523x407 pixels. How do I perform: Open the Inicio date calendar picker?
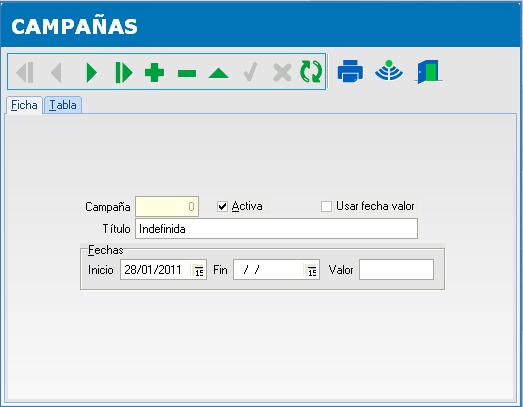coord(199,270)
